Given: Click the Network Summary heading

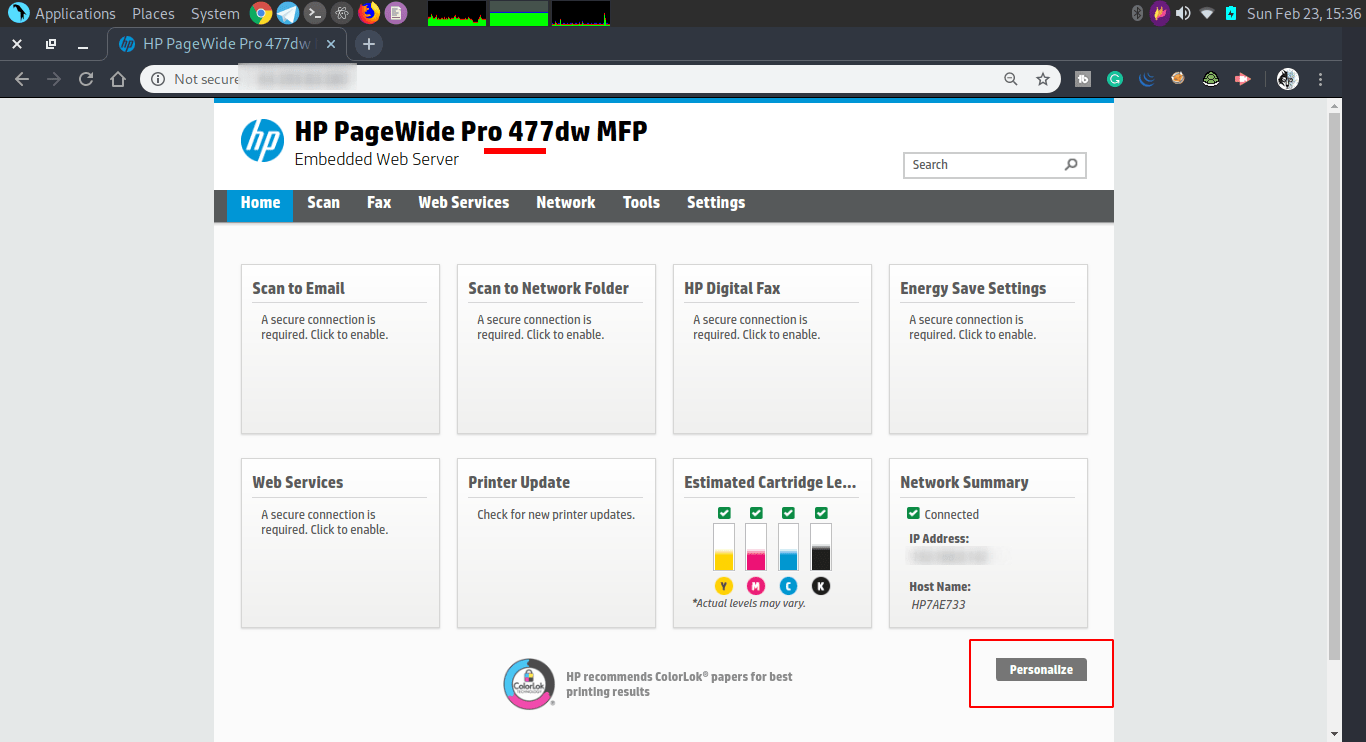Looking at the screenshot, I should (x=964, y=482).
